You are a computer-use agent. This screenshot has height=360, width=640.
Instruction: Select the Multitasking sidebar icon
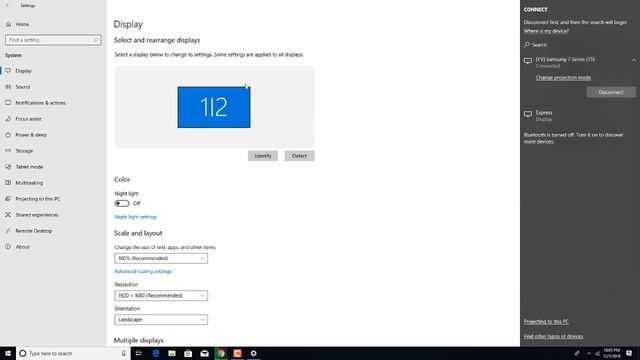[8, 182]
